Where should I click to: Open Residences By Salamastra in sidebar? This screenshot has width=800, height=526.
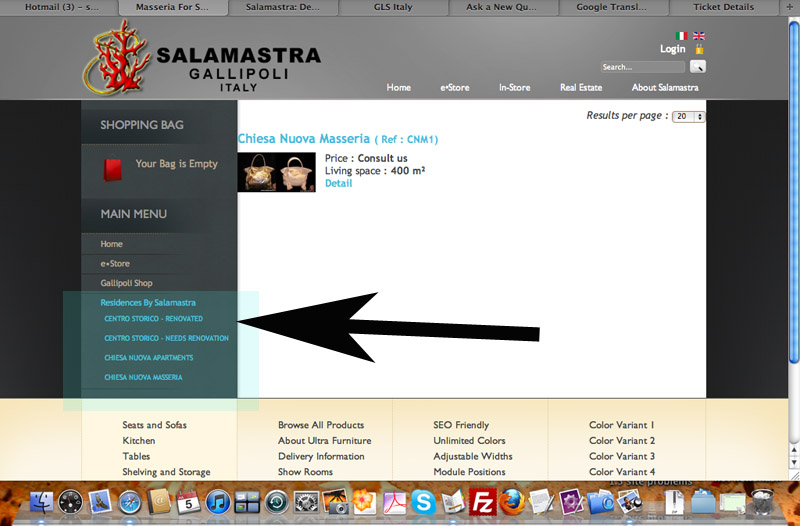click(148, 303)
